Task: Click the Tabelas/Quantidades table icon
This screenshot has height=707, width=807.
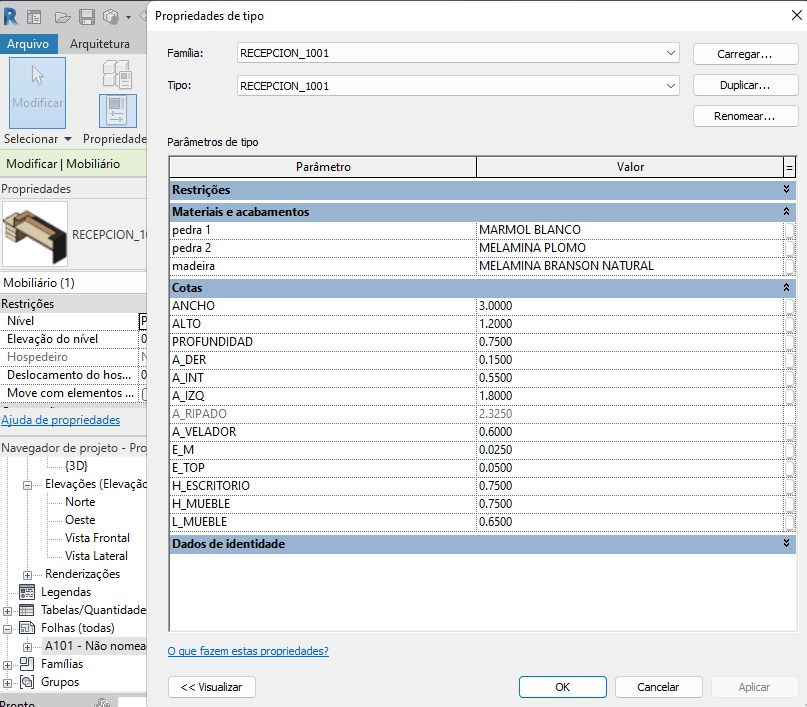Action: [27, 610]
